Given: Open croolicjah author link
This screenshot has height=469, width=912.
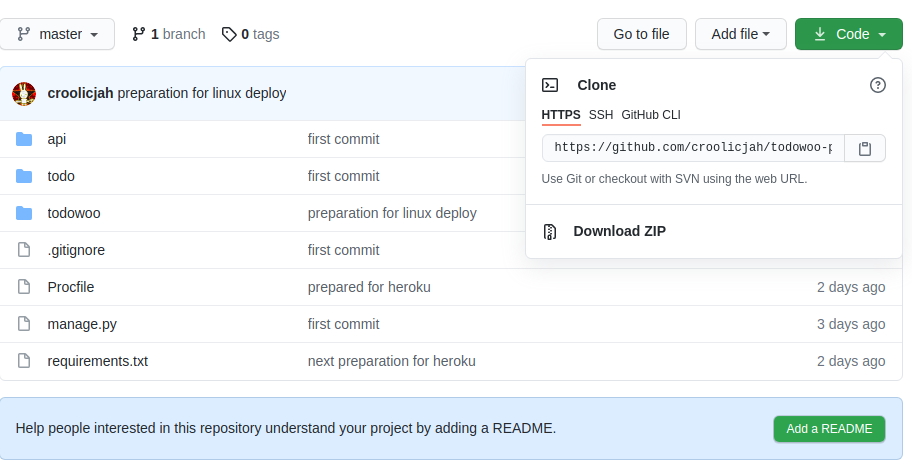Looking at the screenshot, I should (80, 93).
